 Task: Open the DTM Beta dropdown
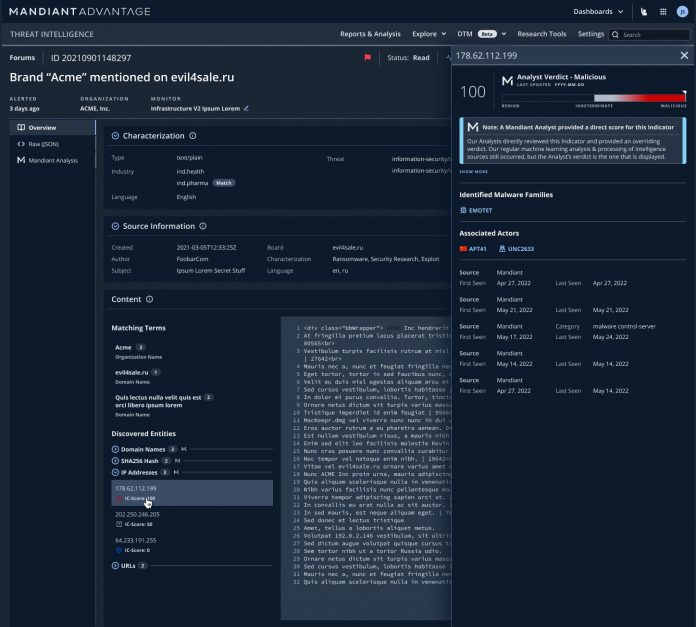pos(482,34)
